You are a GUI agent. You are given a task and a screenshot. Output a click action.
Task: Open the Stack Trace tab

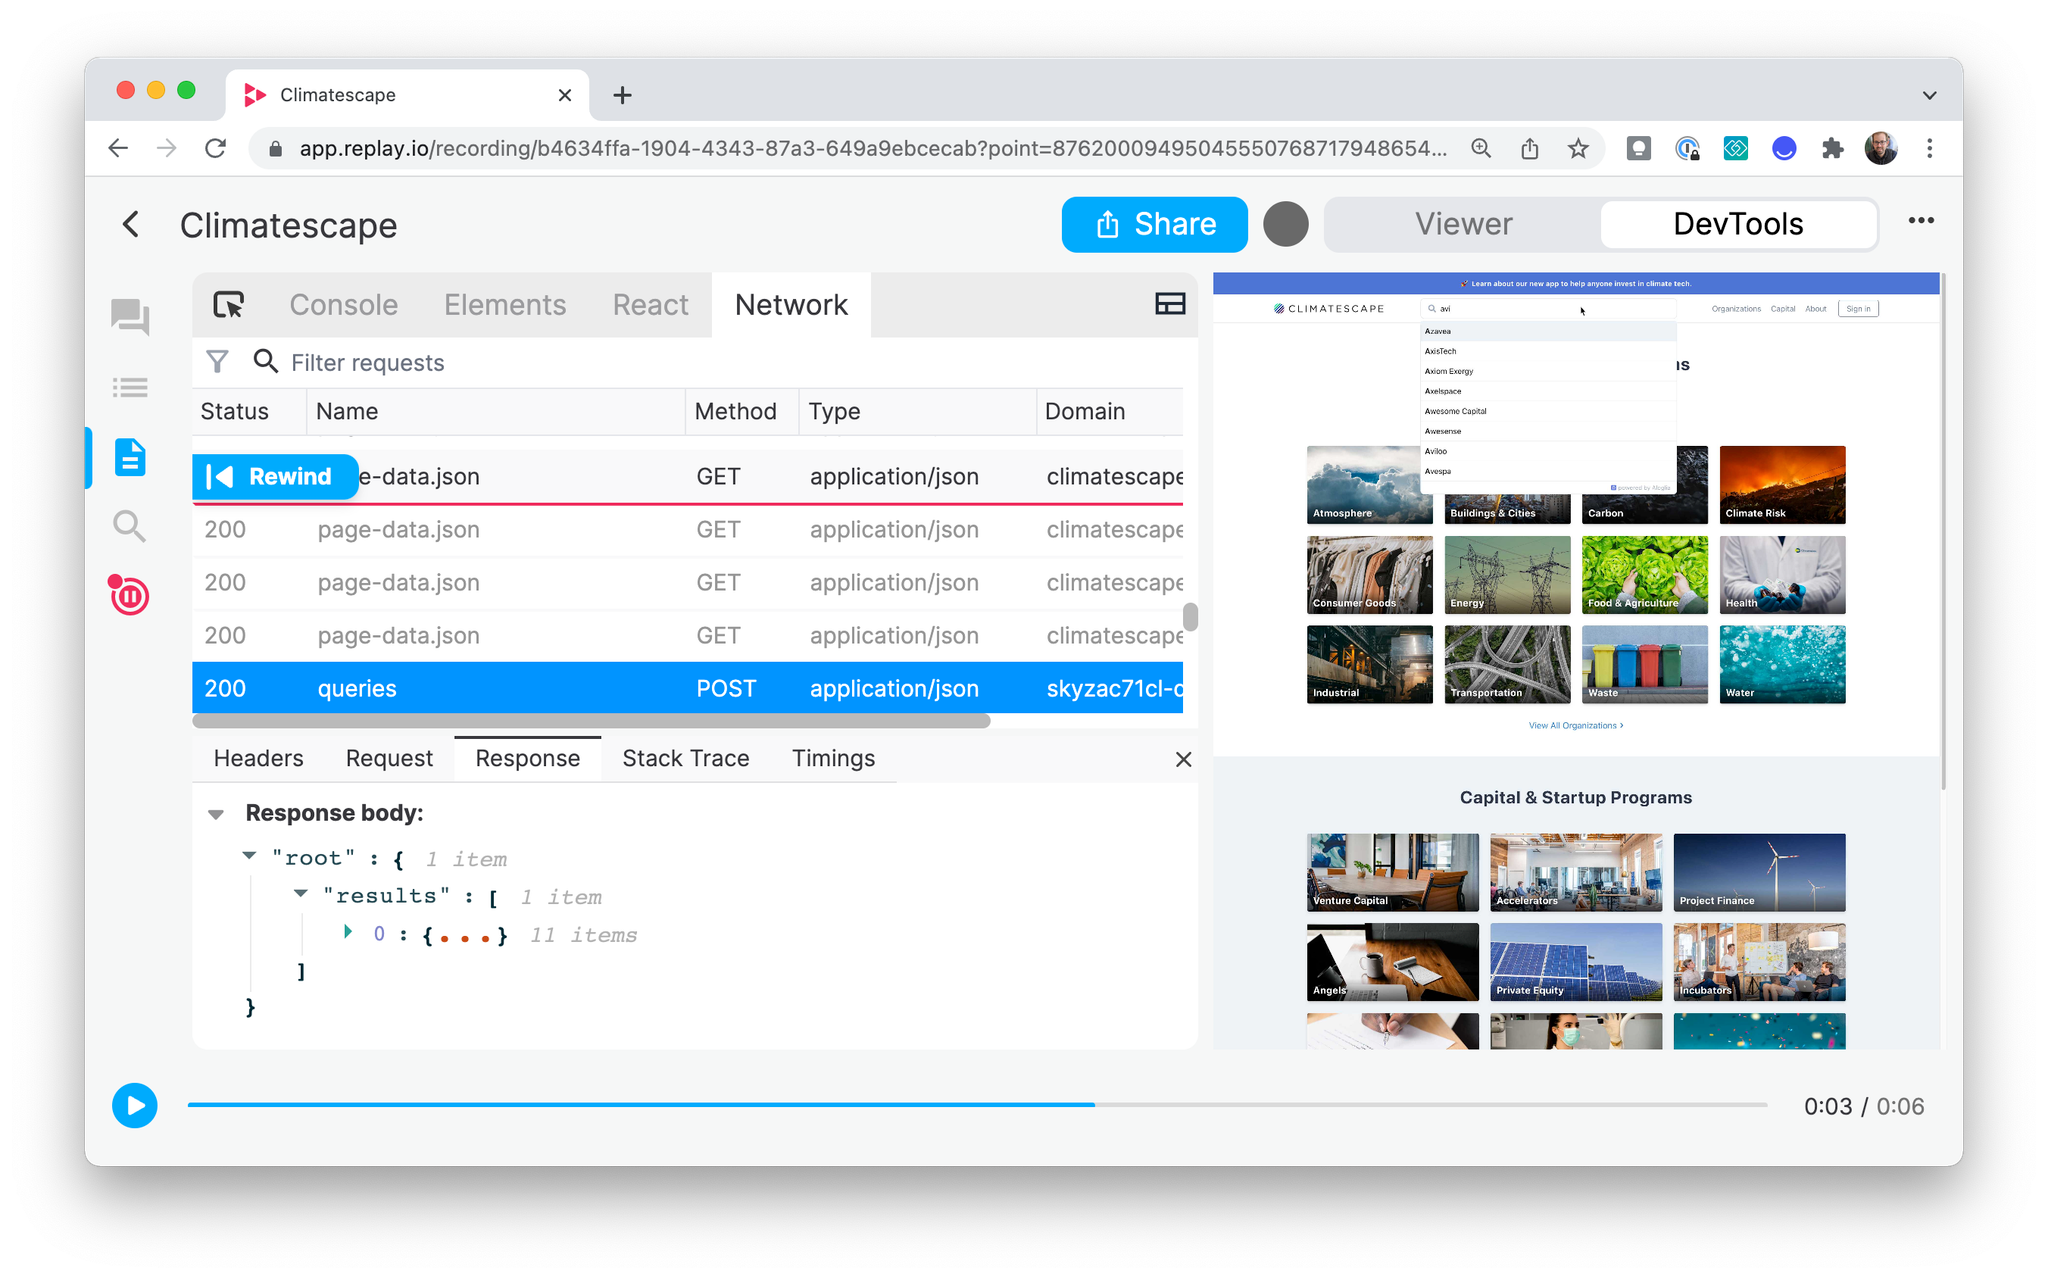click(686, 758)
